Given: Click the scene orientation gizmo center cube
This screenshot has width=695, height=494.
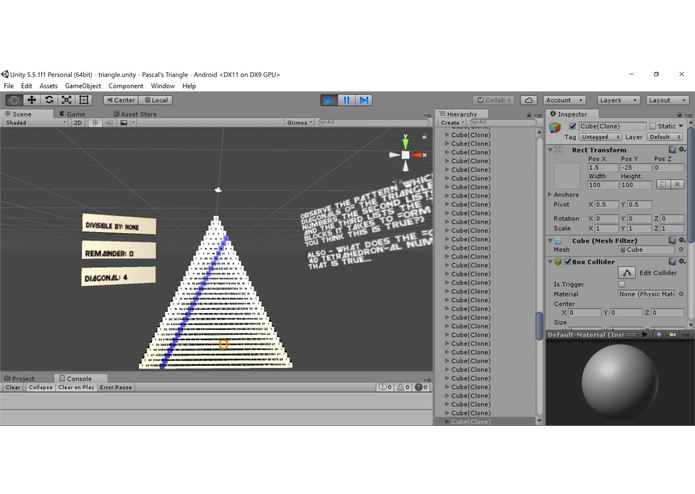Looking at the screenshot, I should coord(405,155).
